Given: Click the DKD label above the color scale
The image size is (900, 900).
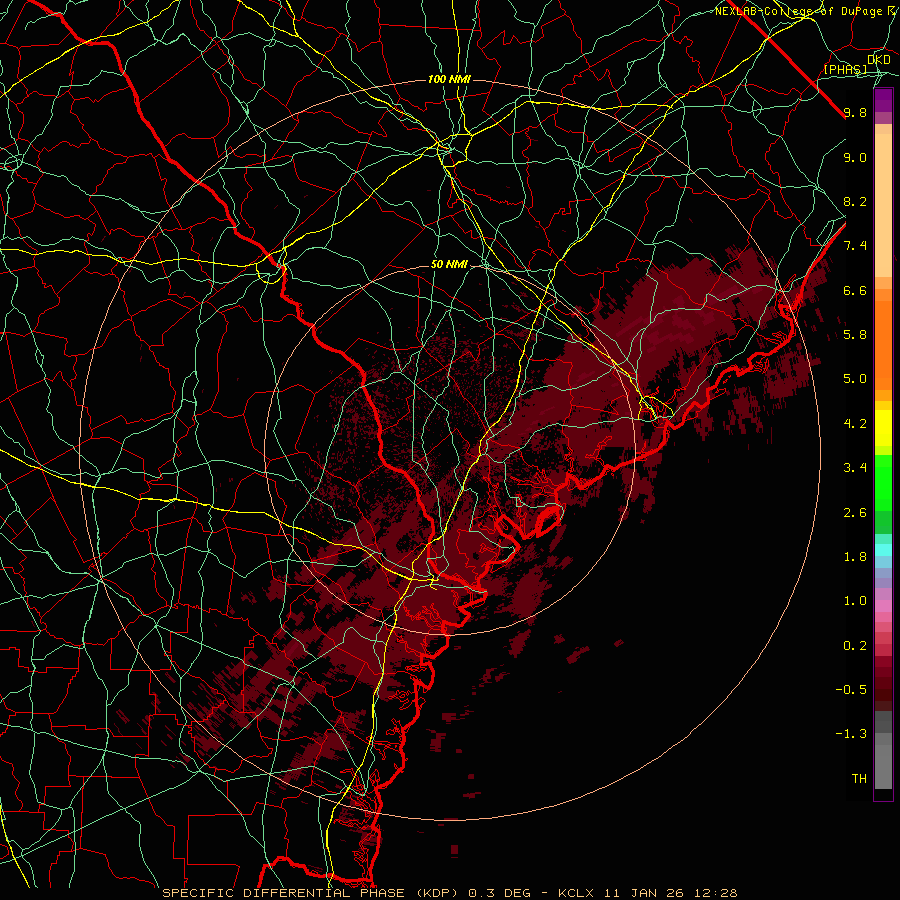Looking at the screenshot, I should pyautogui.click(x=879, y=60).
